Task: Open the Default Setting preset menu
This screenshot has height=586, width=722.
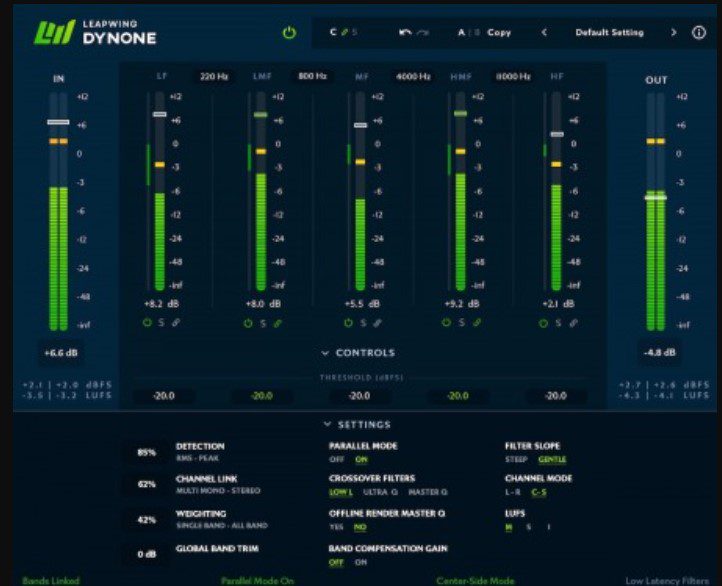Action: [609, 32]
